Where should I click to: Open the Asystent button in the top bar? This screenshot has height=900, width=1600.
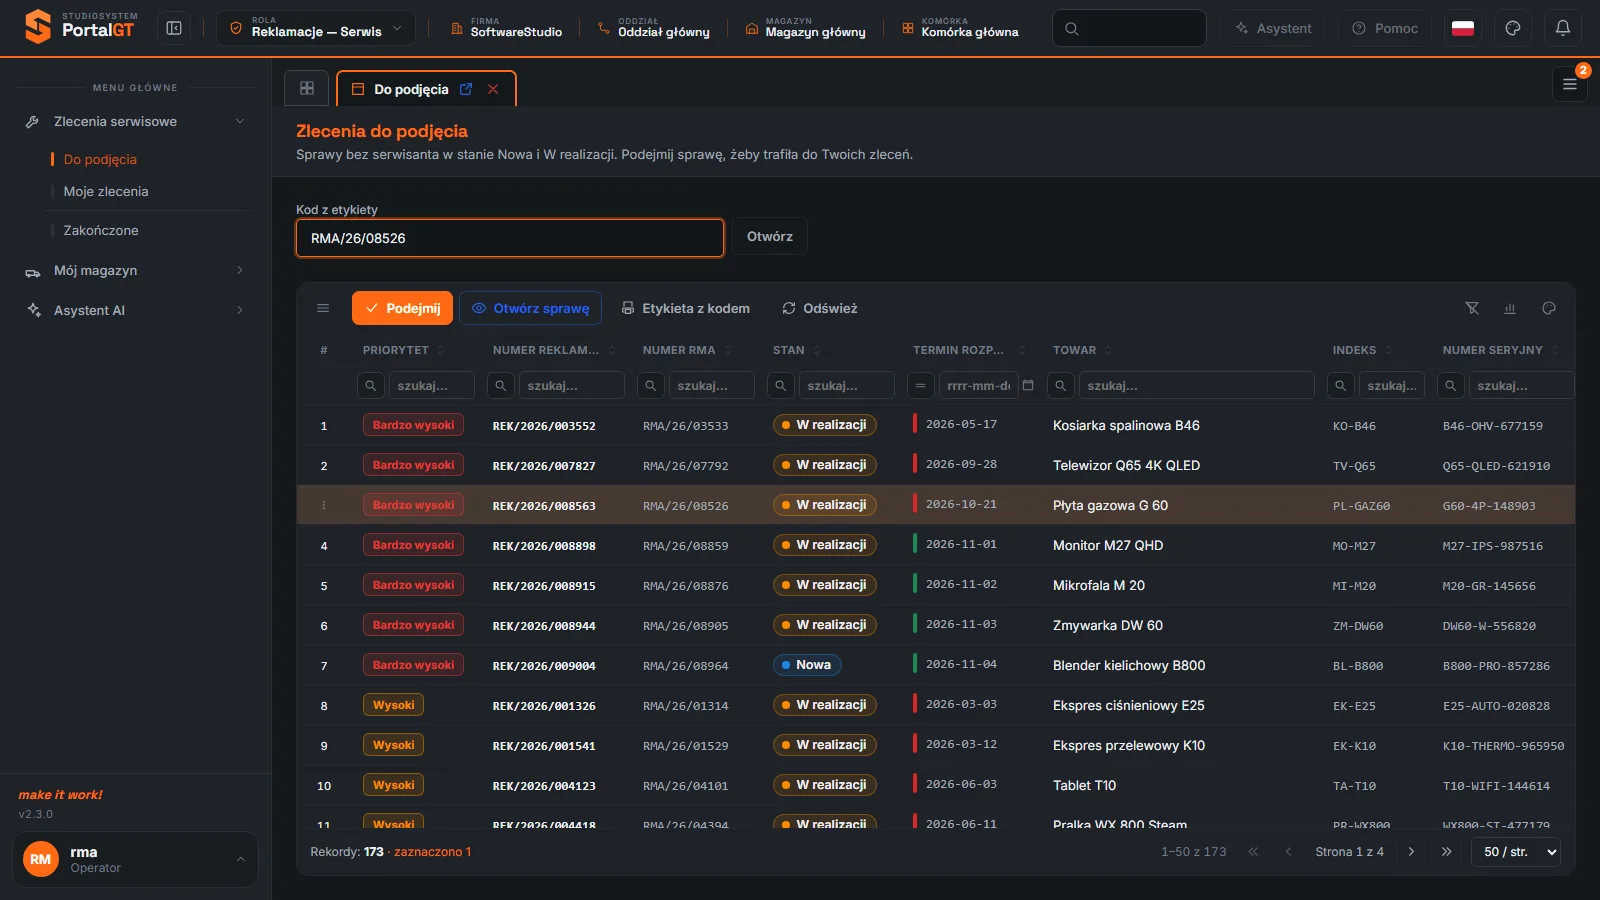point(1274,28)
